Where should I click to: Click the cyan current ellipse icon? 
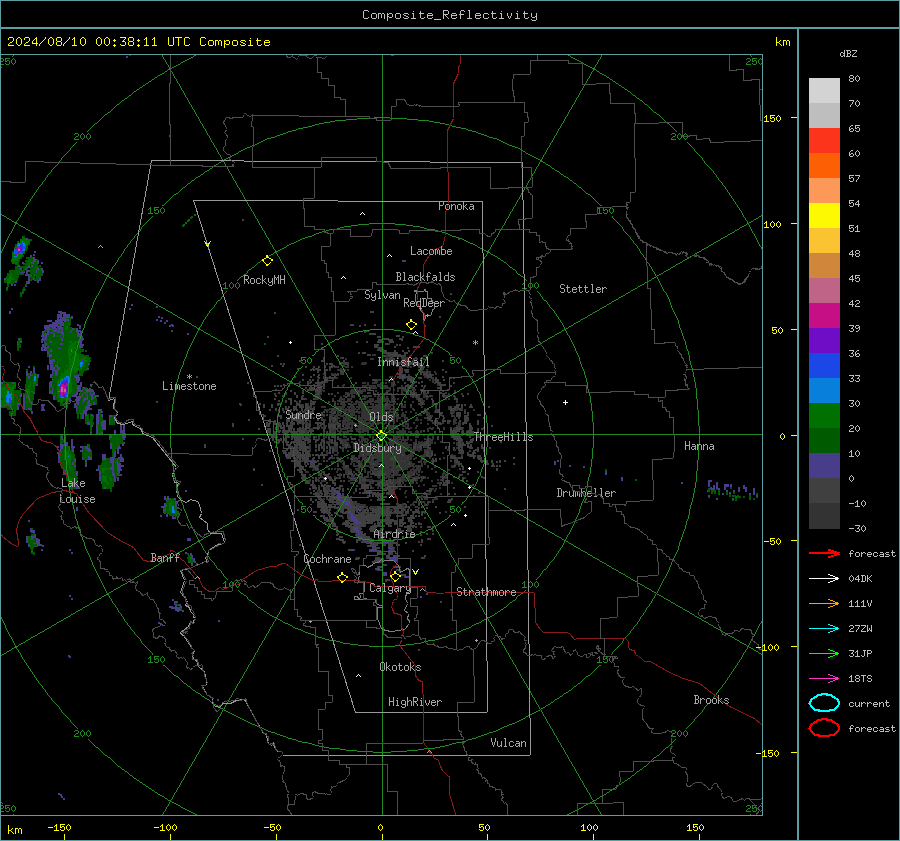click(824, 703)
